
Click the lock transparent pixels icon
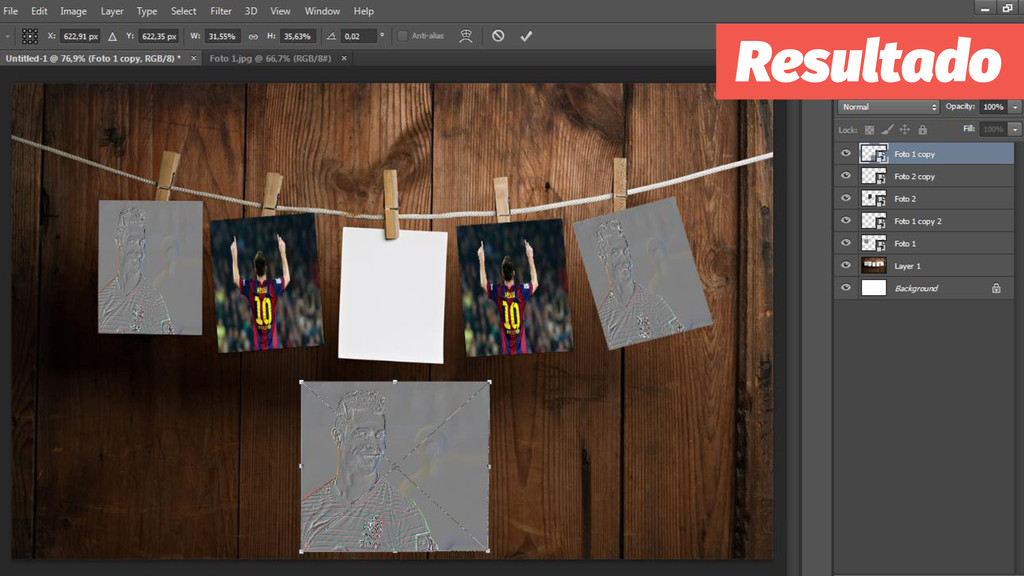click(x=869, y=130)
